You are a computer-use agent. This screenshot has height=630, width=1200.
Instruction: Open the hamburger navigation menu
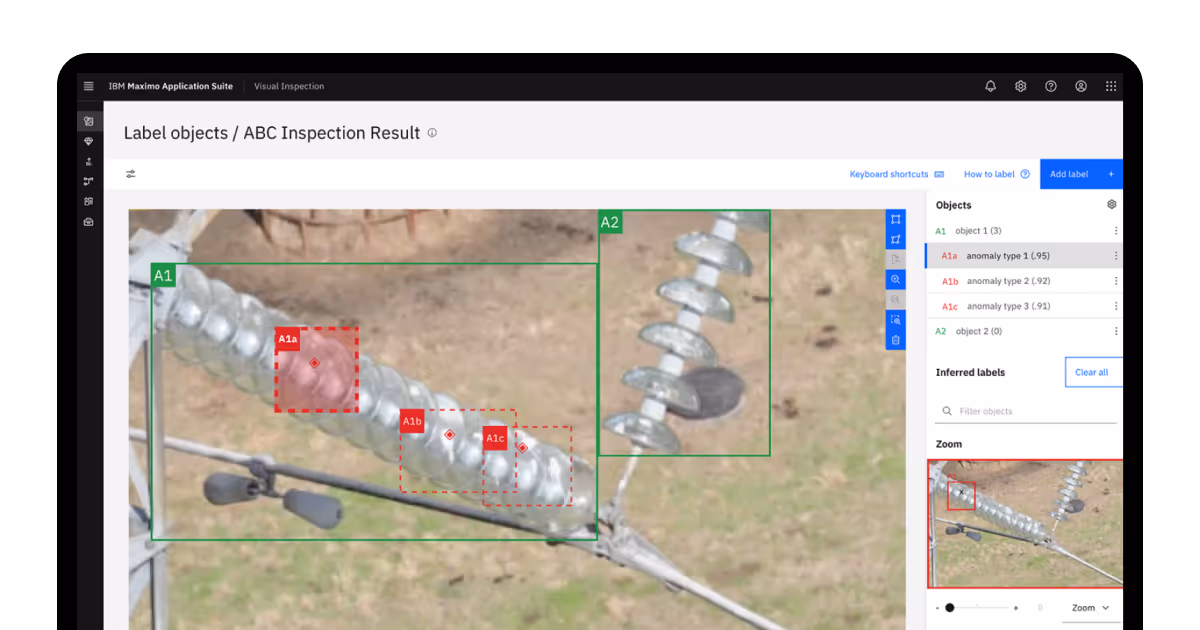click(x=89, y=86)
